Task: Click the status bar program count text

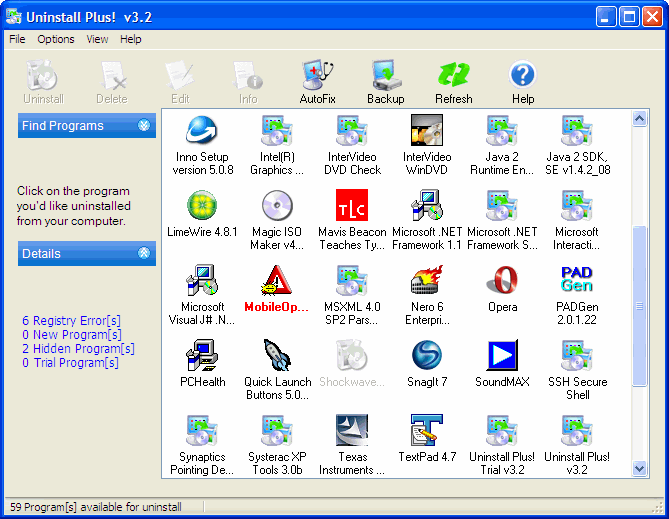Action: tap(96, 507)
